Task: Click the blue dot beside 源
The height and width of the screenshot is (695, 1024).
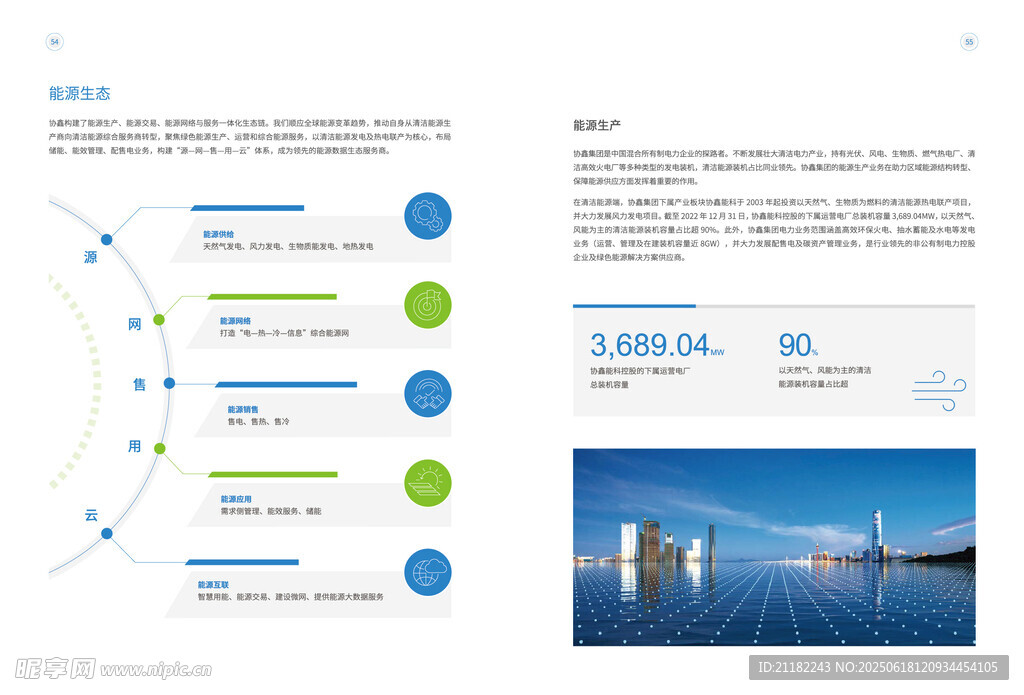Action: [x=106, y=240]
